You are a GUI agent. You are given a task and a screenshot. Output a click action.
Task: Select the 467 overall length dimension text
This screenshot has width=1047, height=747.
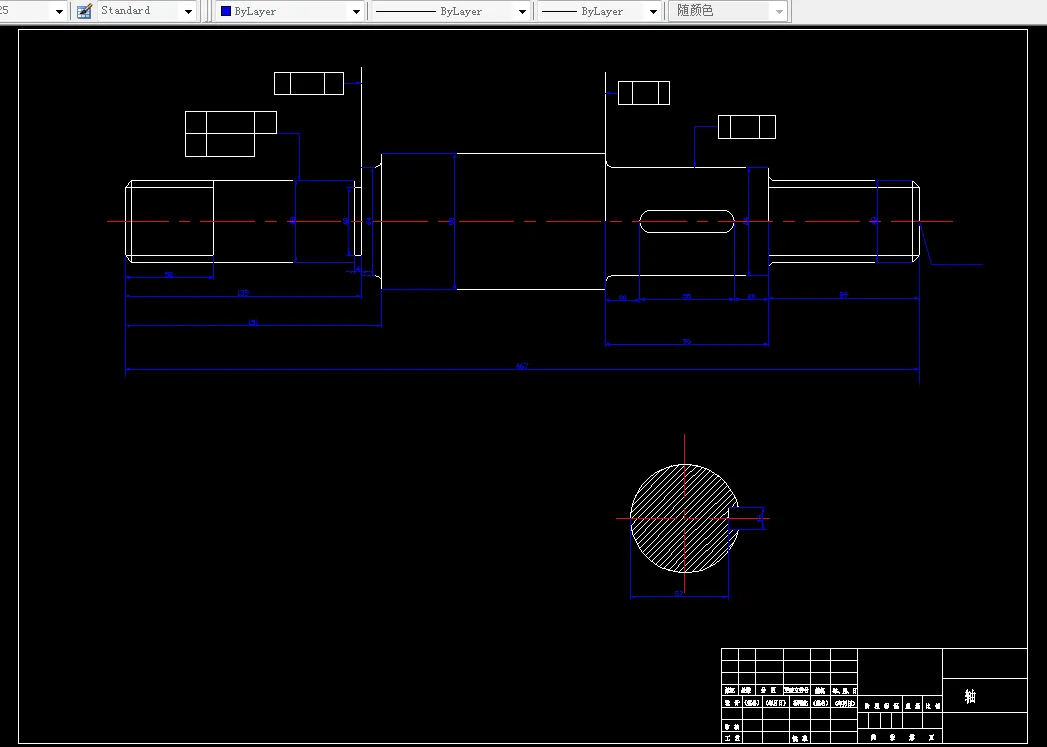[522, 365]
